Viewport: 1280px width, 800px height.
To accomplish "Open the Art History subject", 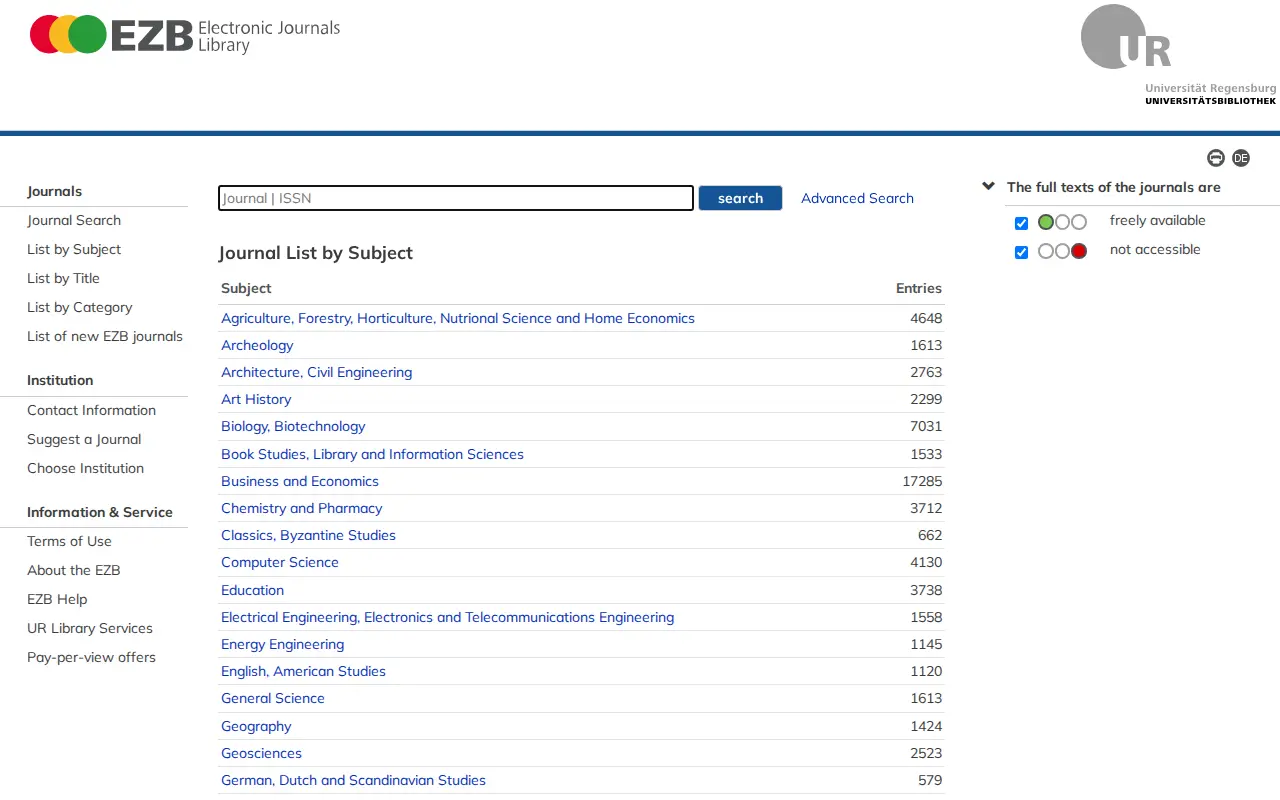I will (256, 399).
